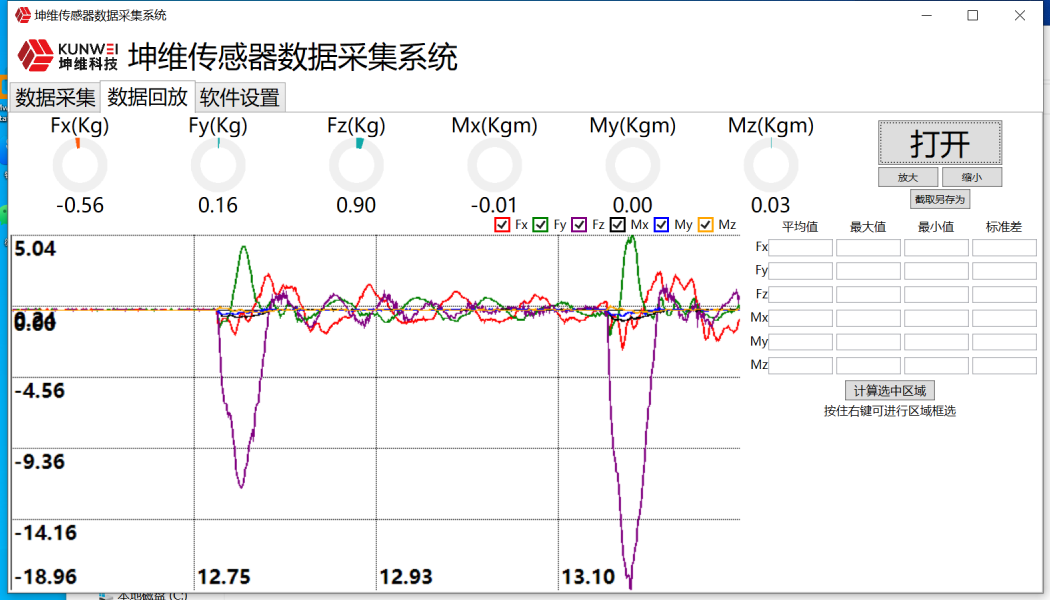Click the 计算选中区域 button
The image size is (1050, 600).
[x=889, y=390]
